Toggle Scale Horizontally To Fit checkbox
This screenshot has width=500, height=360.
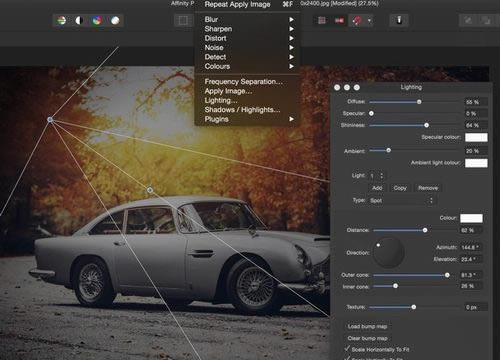point(347,349)
